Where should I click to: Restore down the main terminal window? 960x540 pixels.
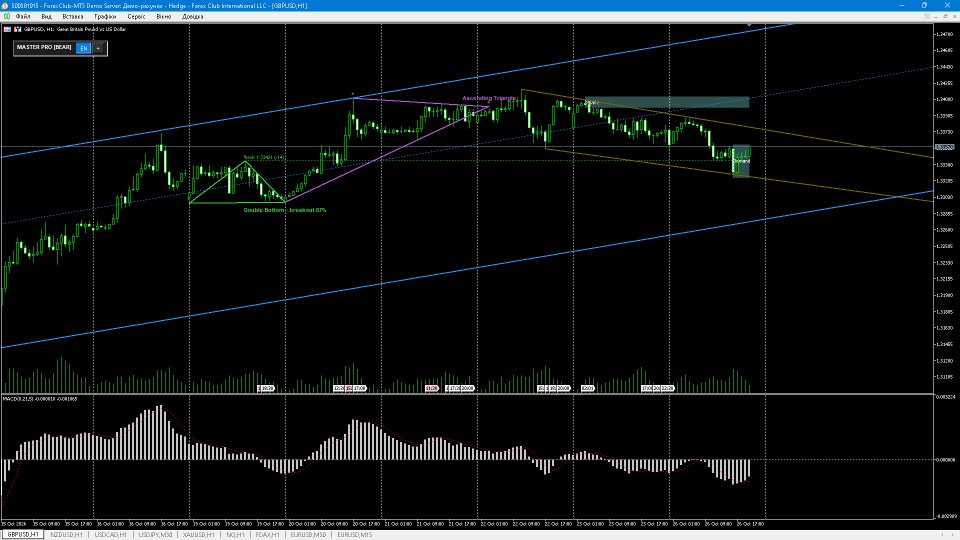(x=924, y=6)
